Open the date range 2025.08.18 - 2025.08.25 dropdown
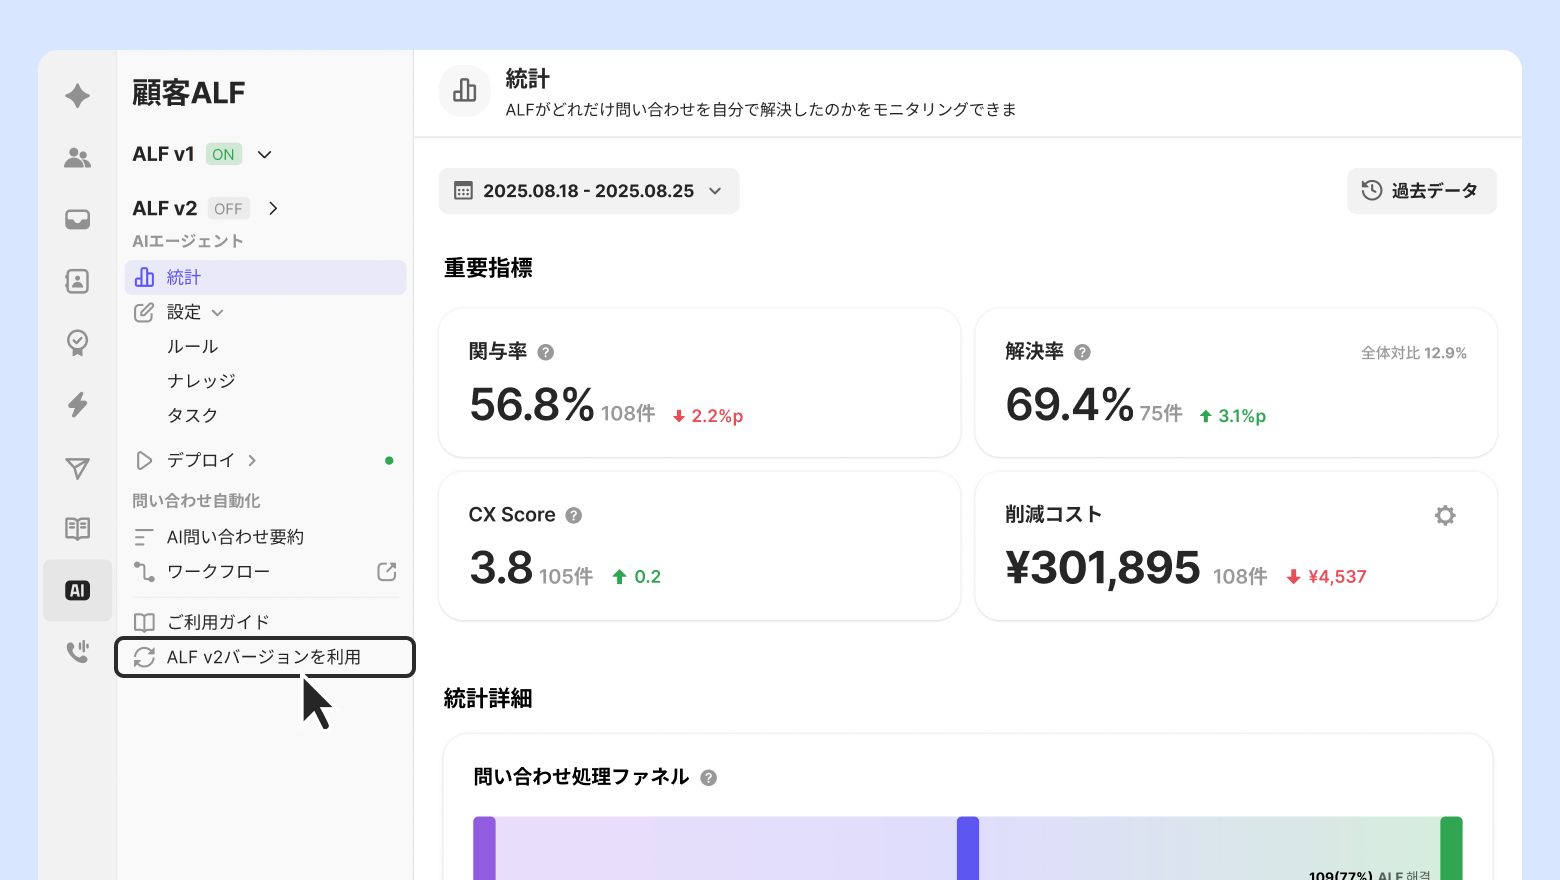 [588, 191]
